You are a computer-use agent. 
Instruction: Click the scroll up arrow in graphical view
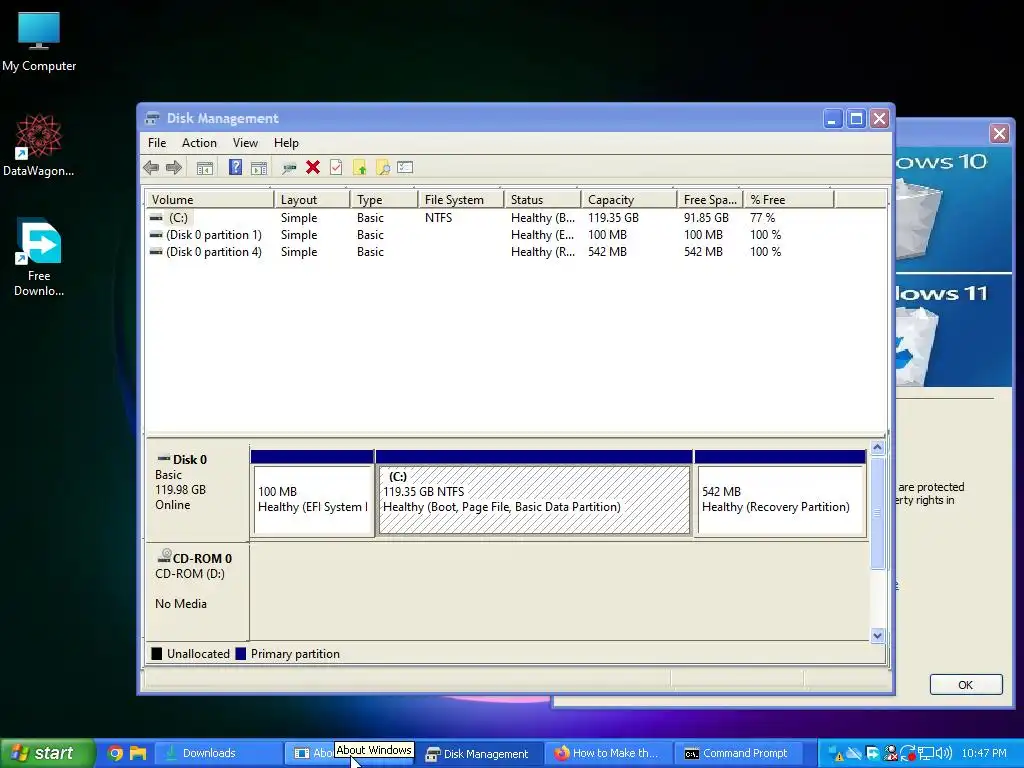click(x=877, y=447)
